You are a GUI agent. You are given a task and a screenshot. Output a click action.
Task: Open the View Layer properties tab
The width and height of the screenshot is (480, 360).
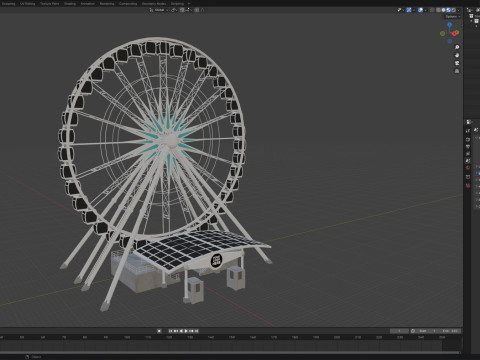coord(468,154)
